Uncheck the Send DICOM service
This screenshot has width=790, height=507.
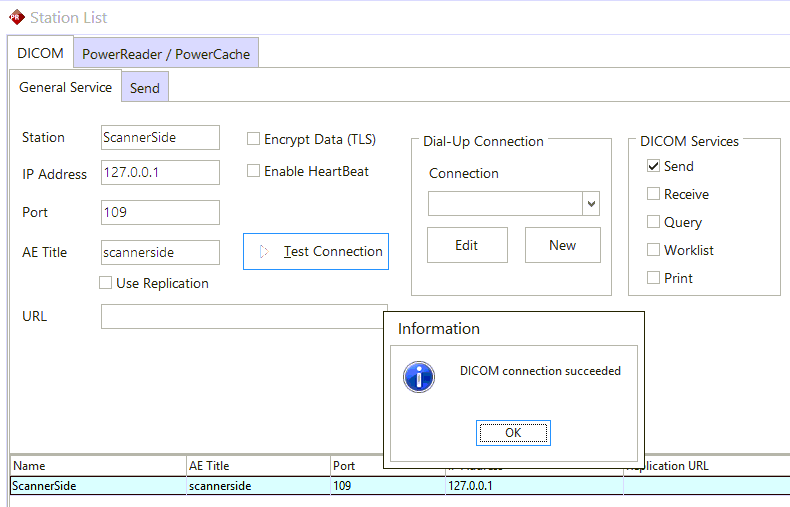pyautogui.click(x=653, y=167)
